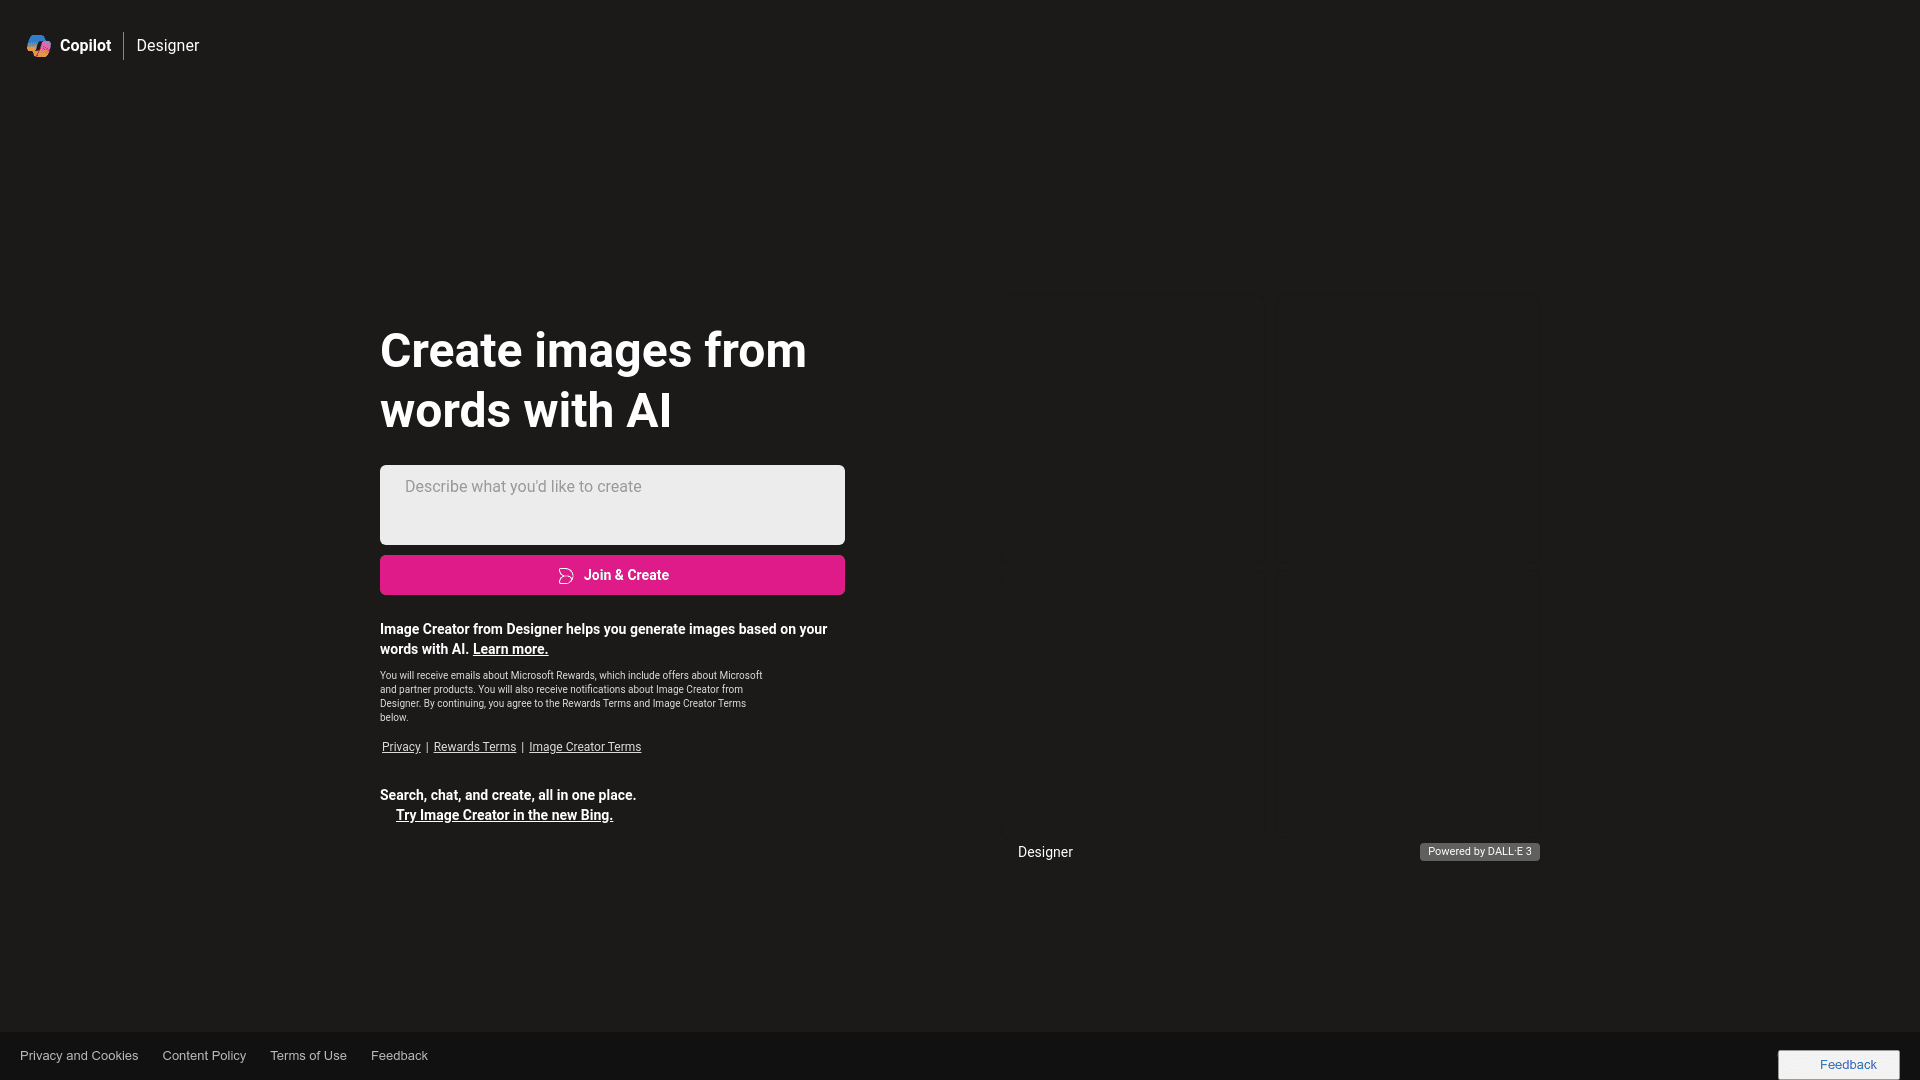Viewport: 1920px width, 1080px height.
Task: Try Image Creator in the new Bing
Action: tap(504, 815)
